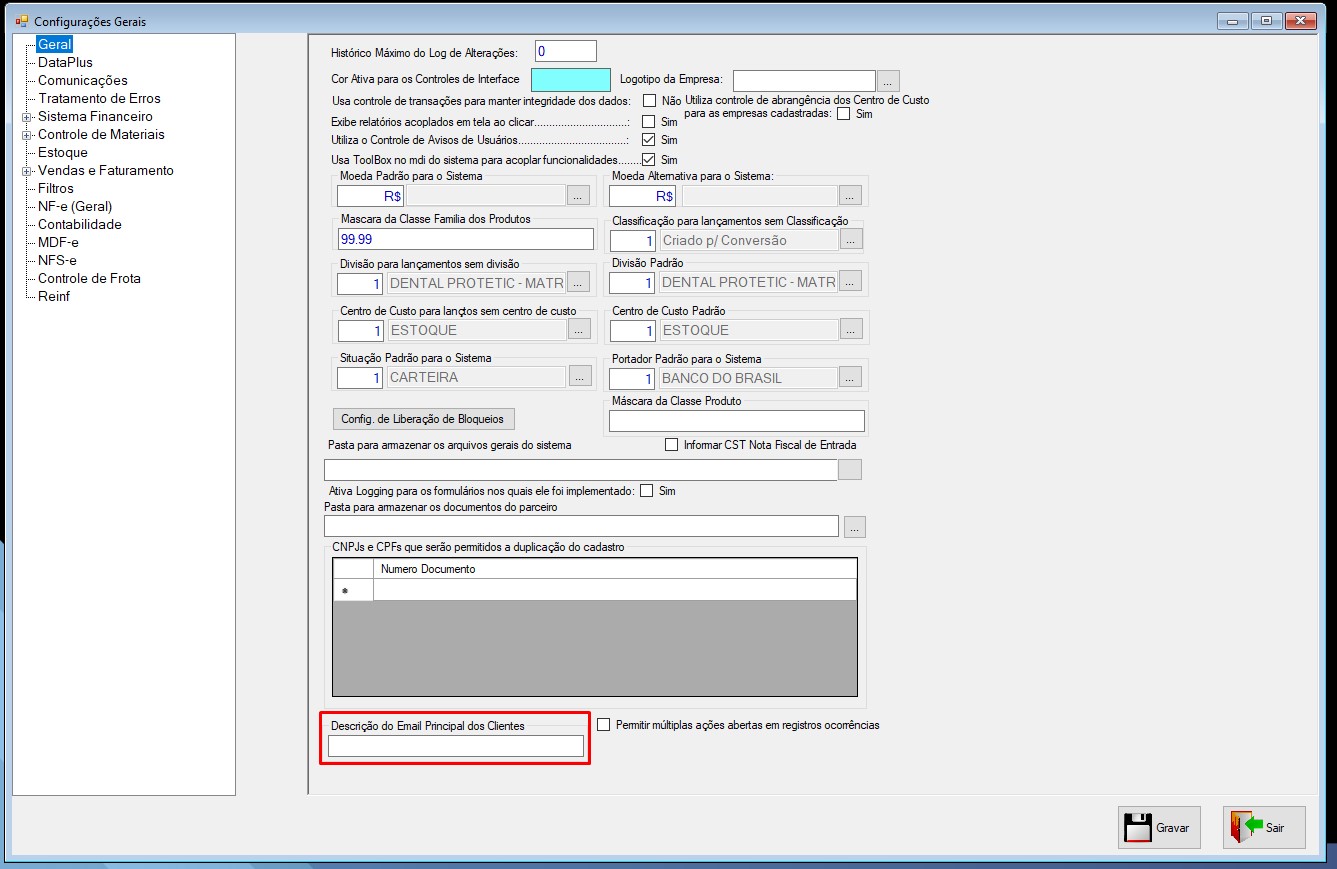This screenshot has width=1337, height=869.
Task: Select Comunicações in the settings tree
Action: (x=83, y=80)
